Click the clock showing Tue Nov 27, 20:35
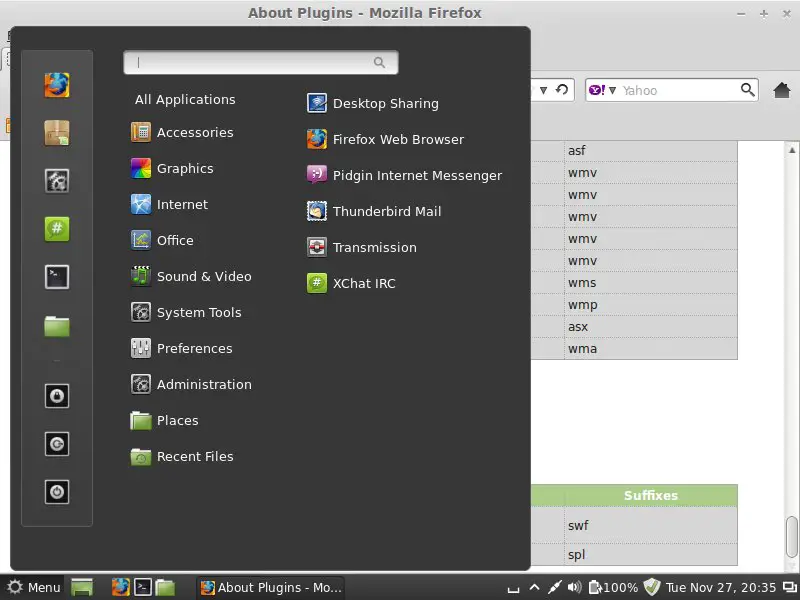 pyautogui.click(x=720, y=588)
